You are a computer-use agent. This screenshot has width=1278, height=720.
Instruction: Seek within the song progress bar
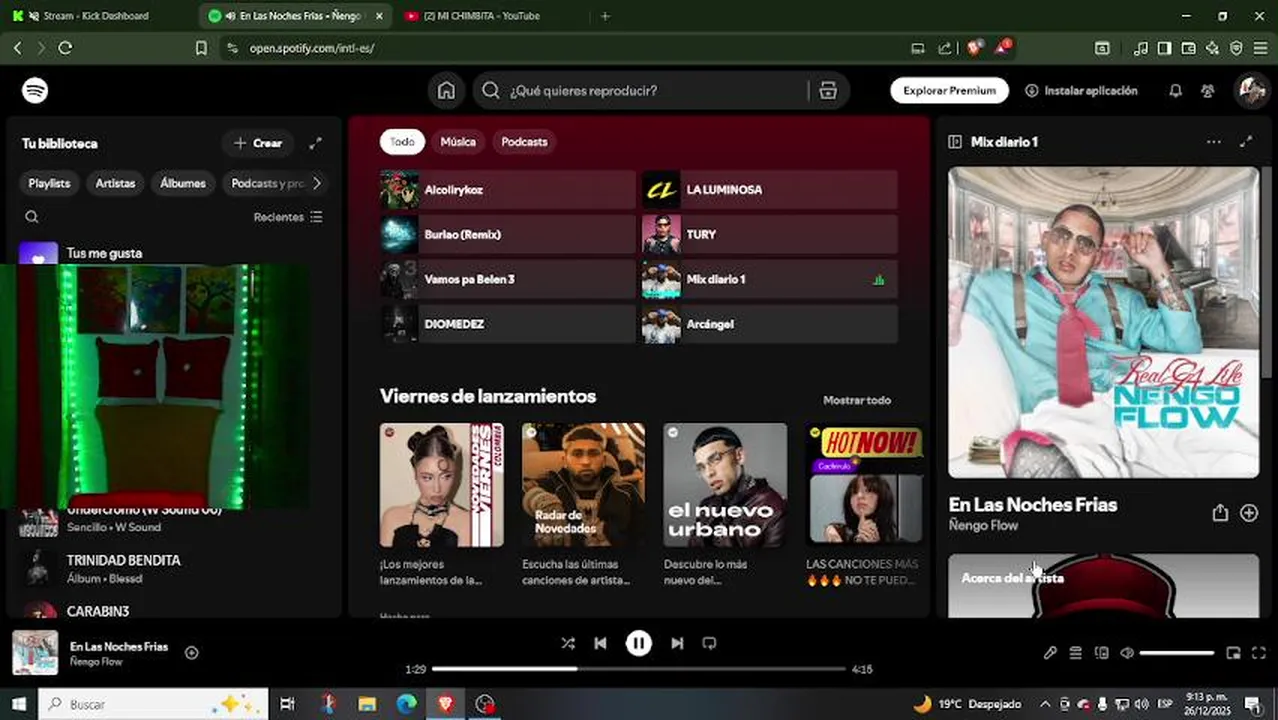(x=639, y=669)
